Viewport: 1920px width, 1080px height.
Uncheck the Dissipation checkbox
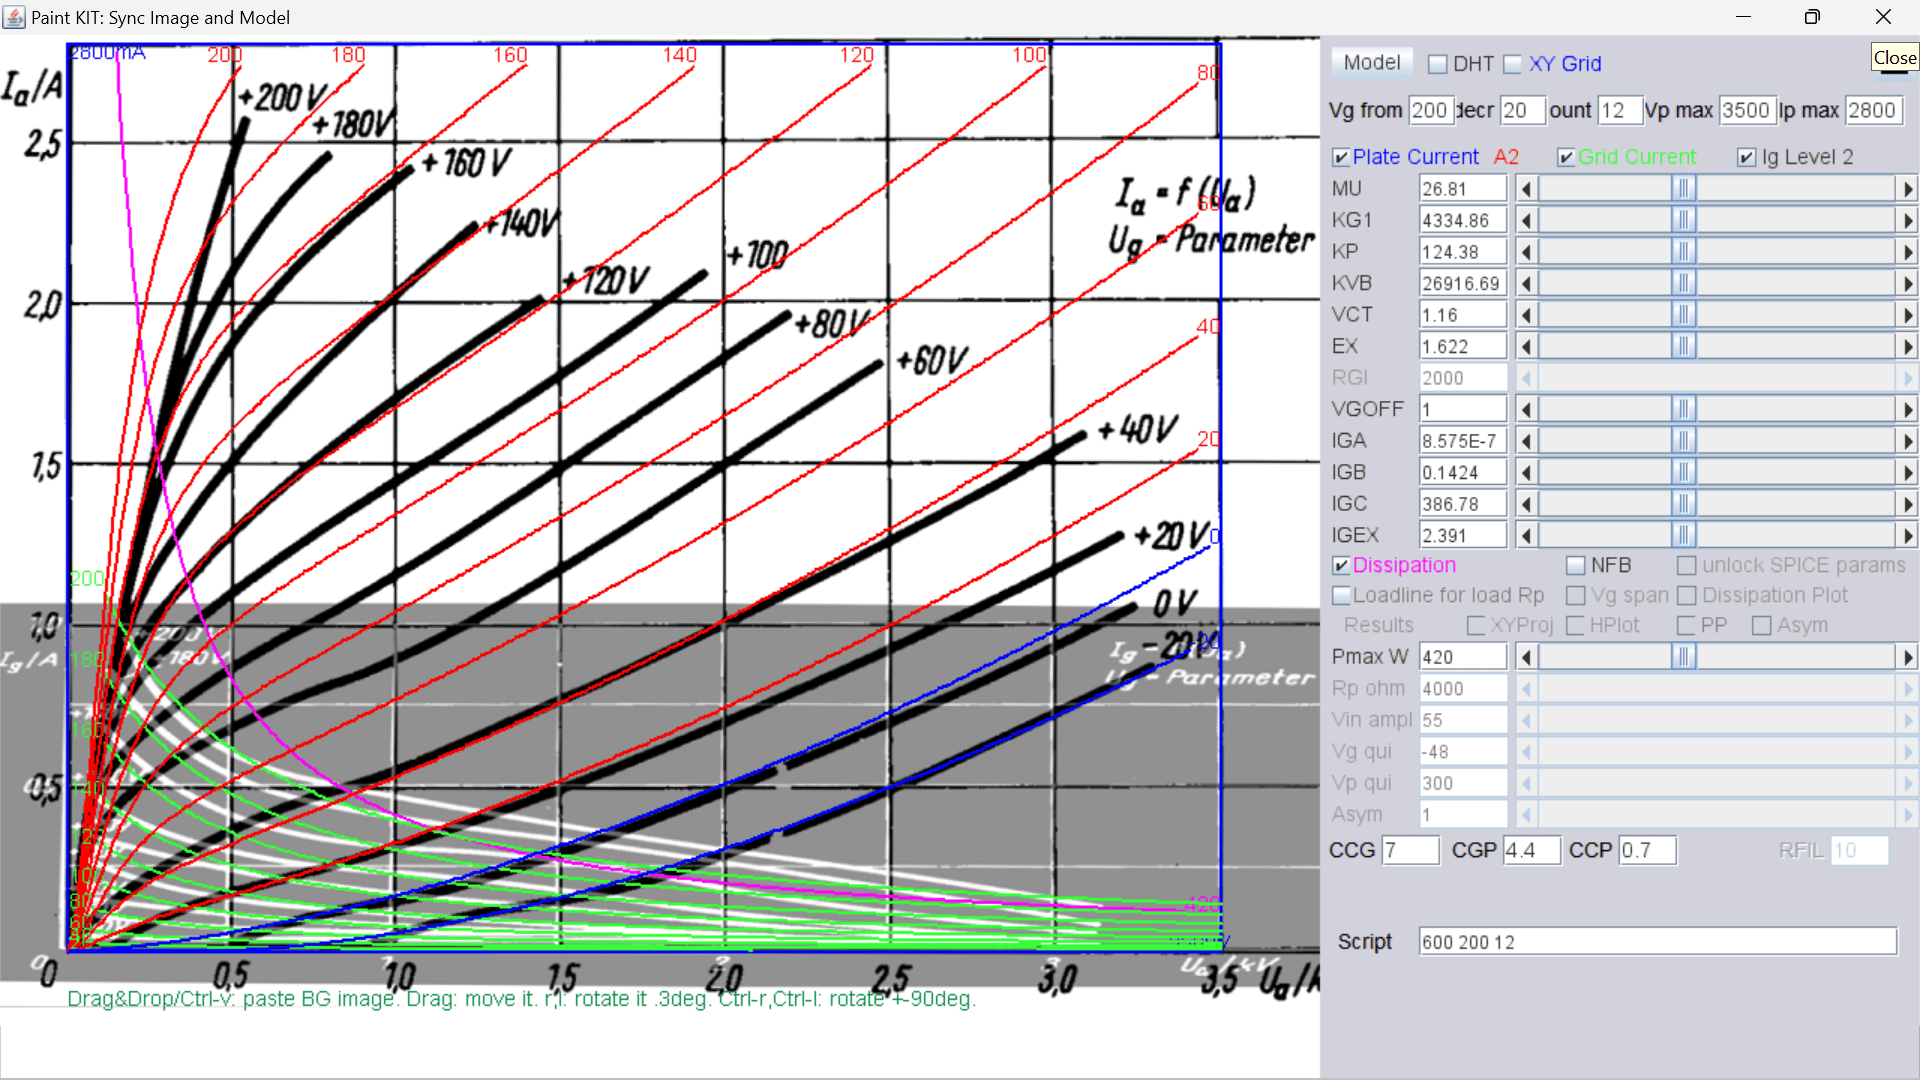click(x=1342, y=566)
